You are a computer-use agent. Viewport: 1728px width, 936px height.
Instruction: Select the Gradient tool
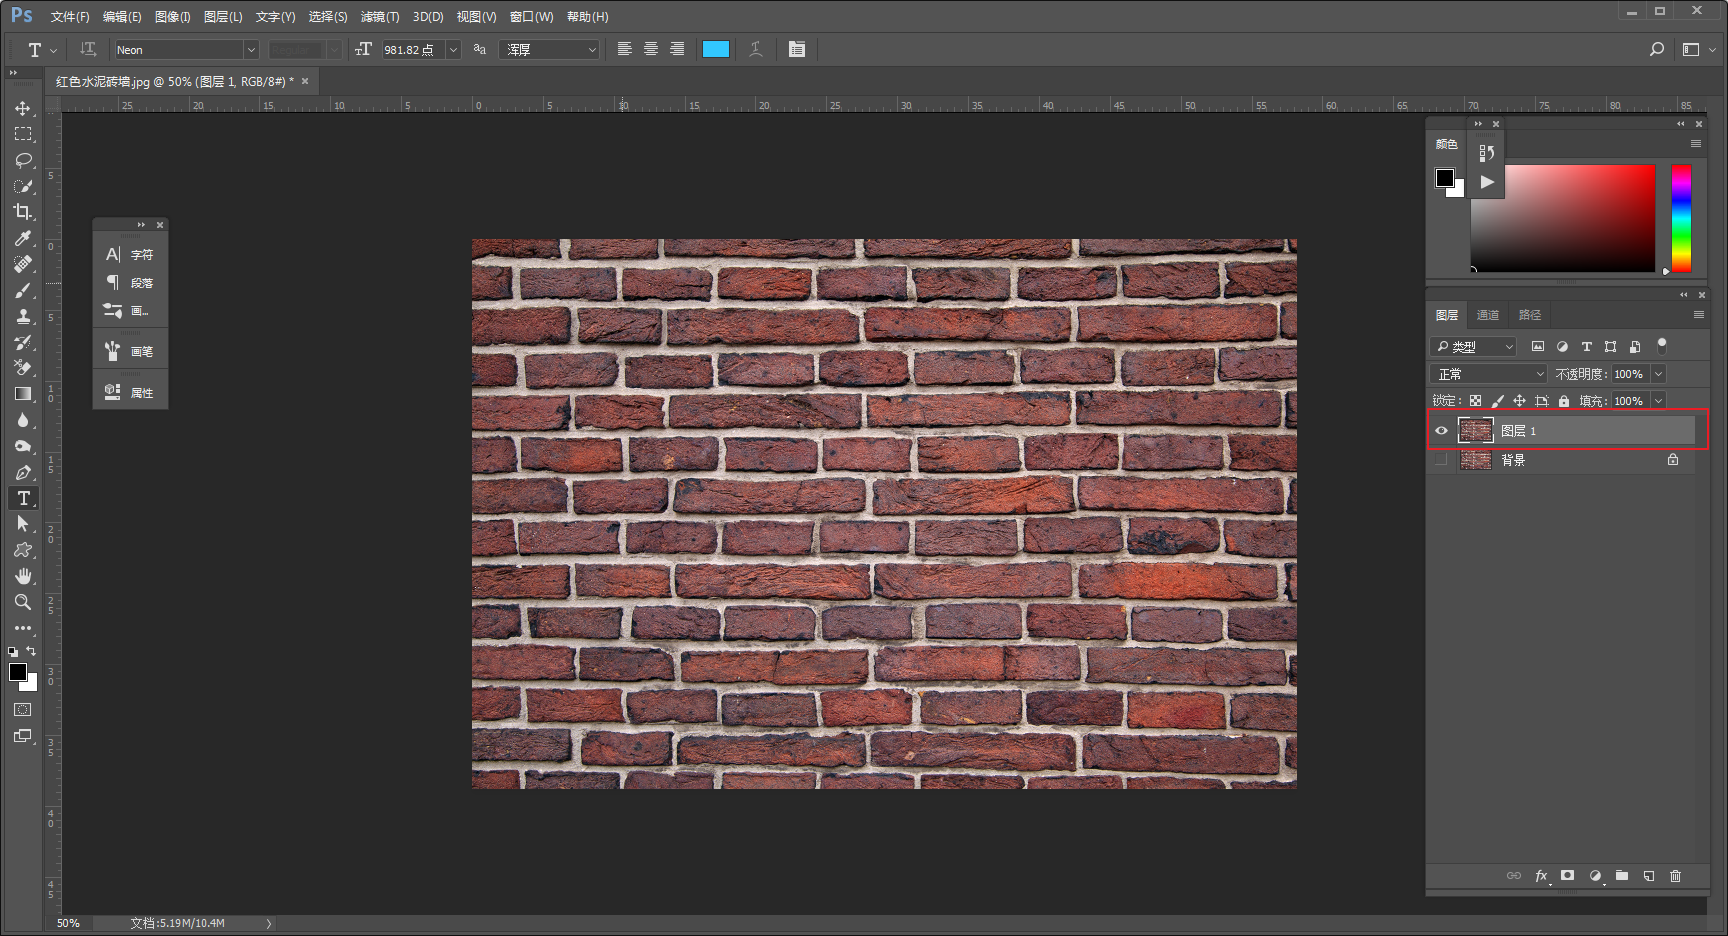pos(23,394)
